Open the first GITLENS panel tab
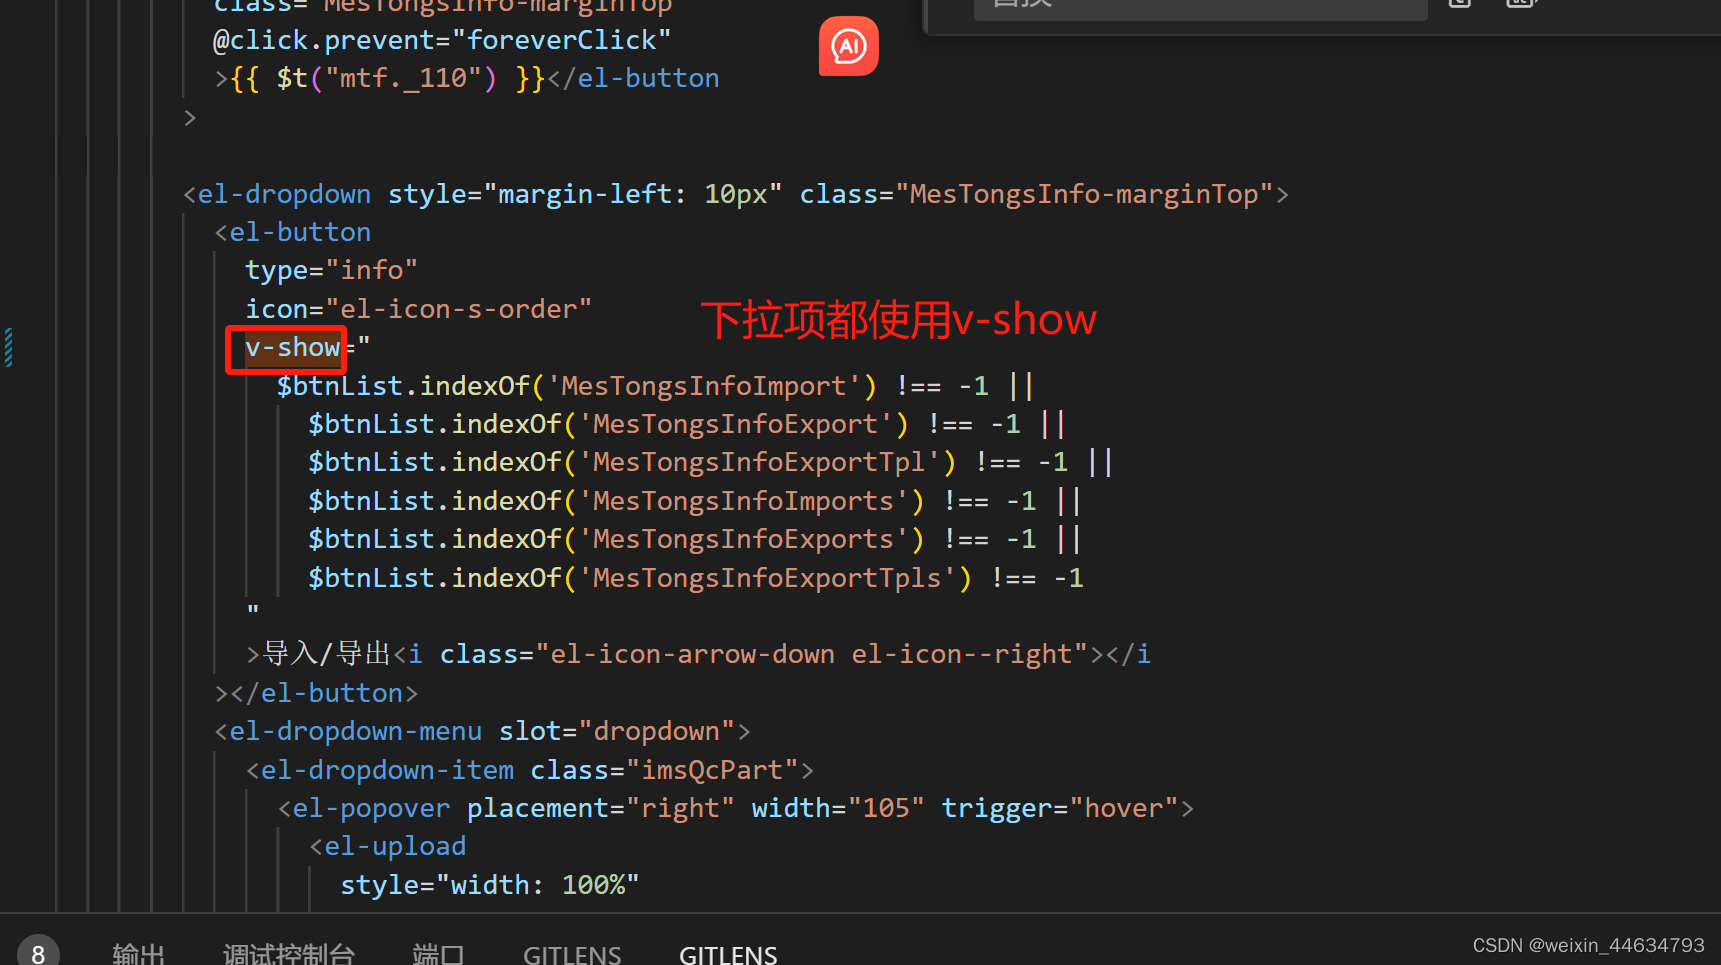 [572, 952]
